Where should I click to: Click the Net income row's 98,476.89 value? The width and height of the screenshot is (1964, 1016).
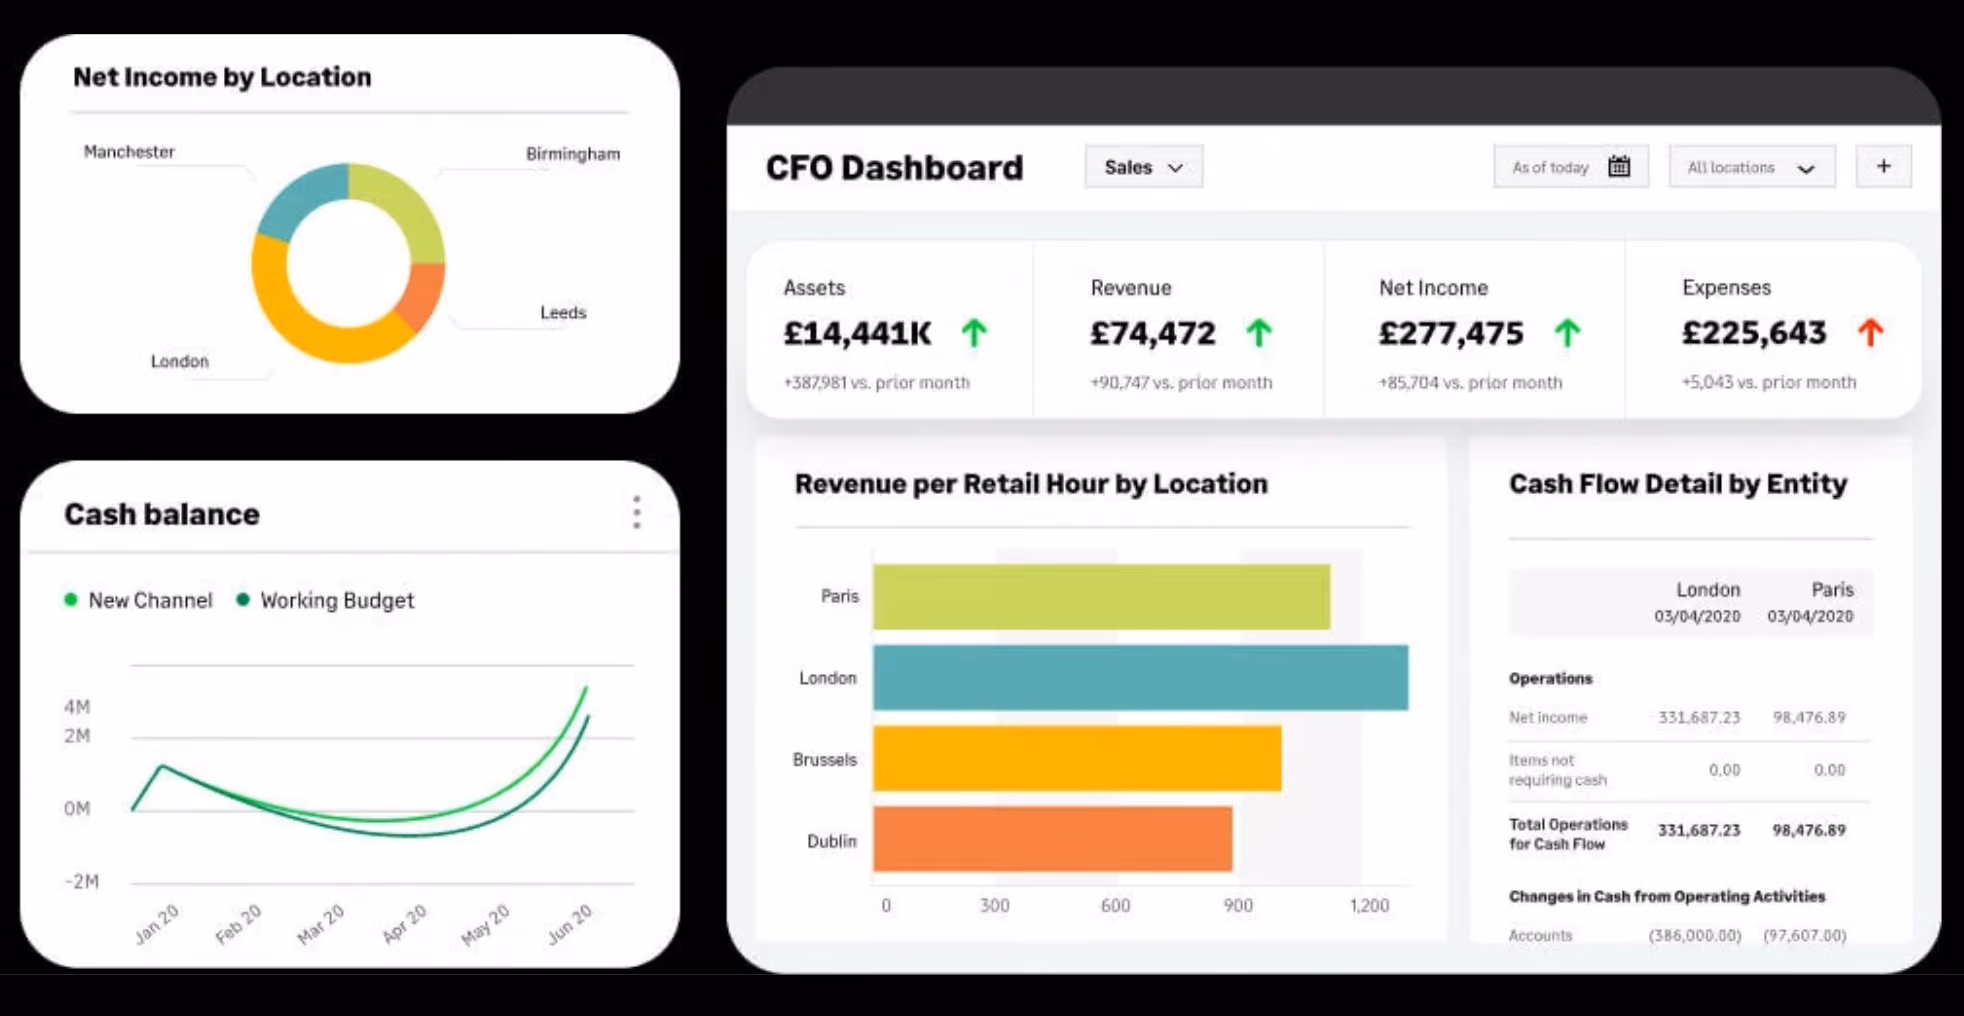1809,717
